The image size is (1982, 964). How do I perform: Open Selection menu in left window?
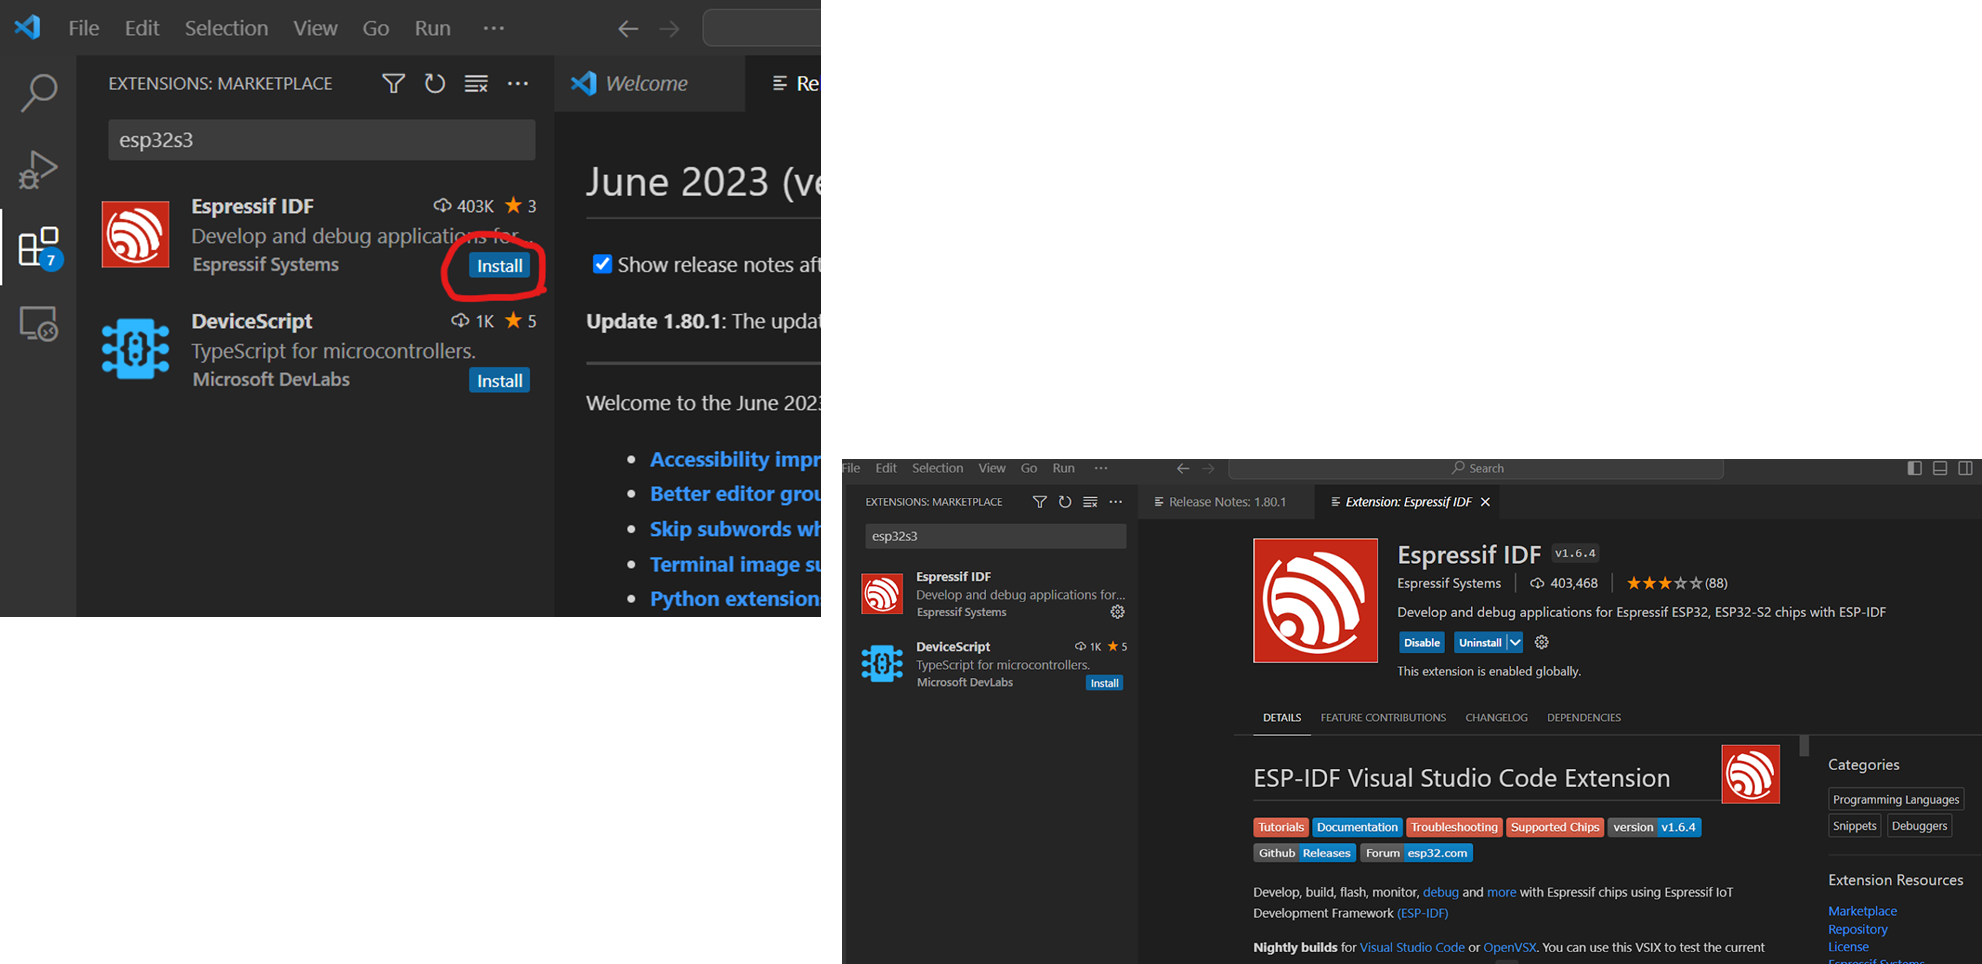pos(226,28)
